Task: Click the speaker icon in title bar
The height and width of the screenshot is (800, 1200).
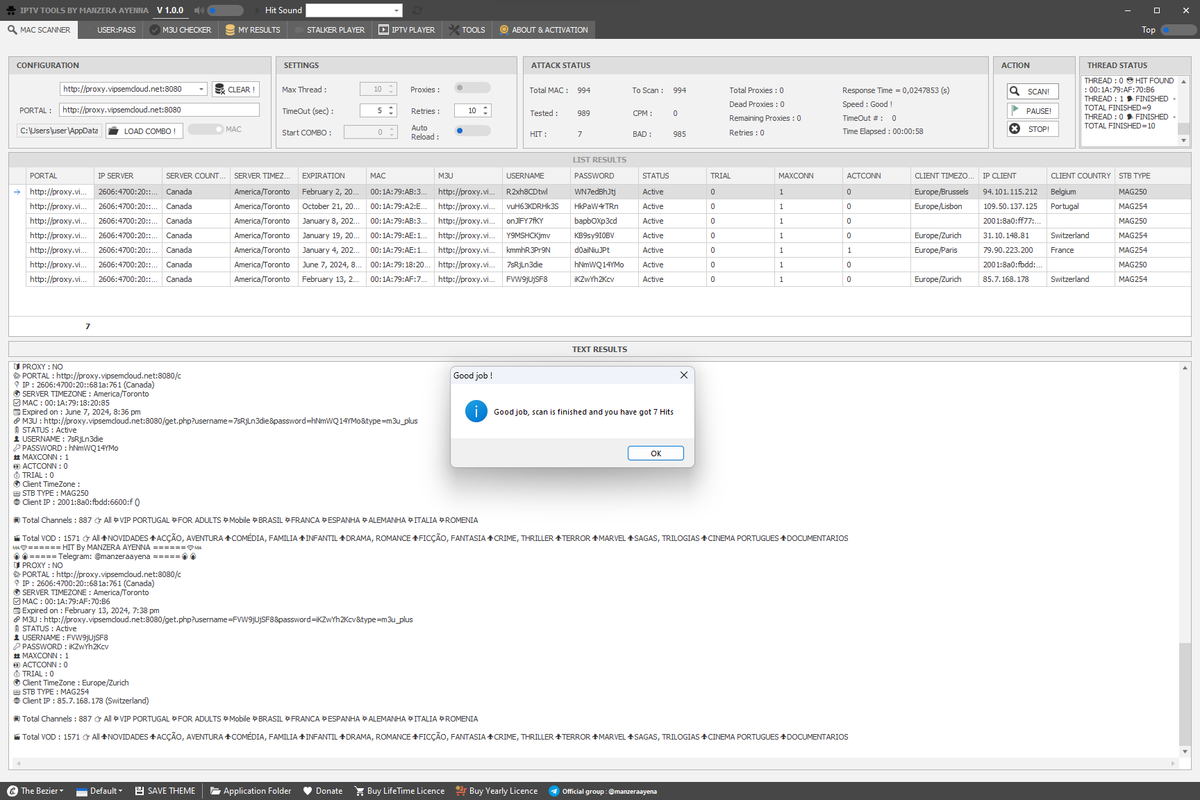Action: [x=200, y=10]
